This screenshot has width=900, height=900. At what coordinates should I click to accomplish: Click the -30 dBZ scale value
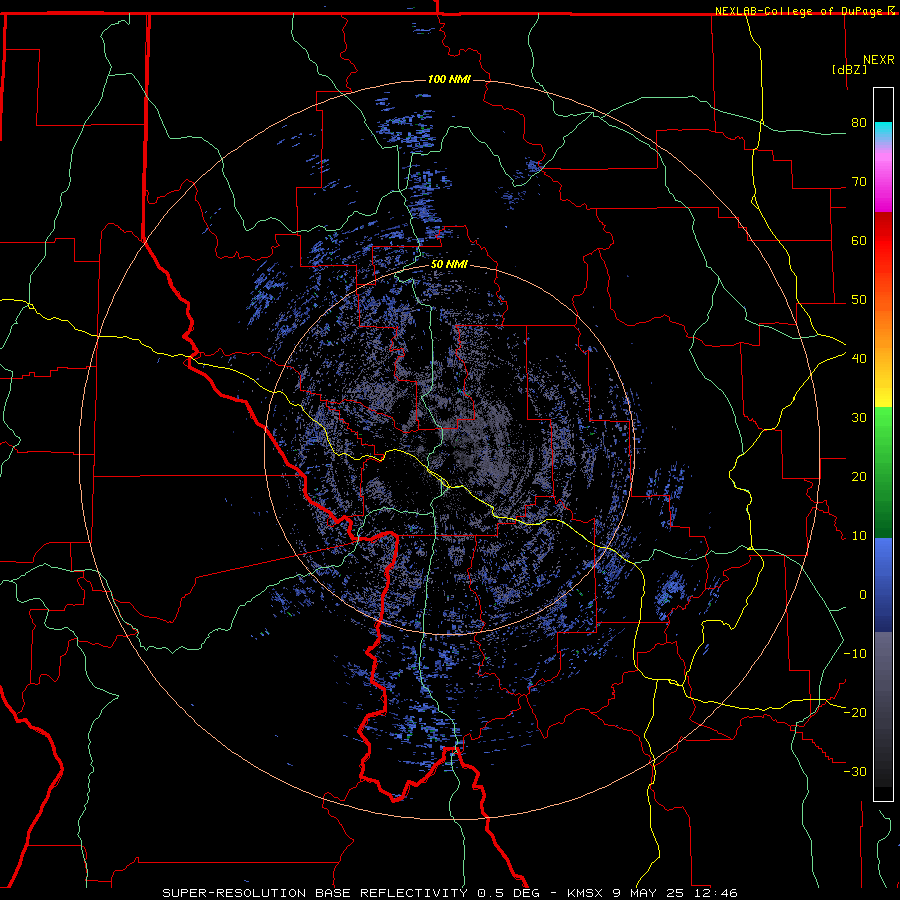click(x=855, y=771)
